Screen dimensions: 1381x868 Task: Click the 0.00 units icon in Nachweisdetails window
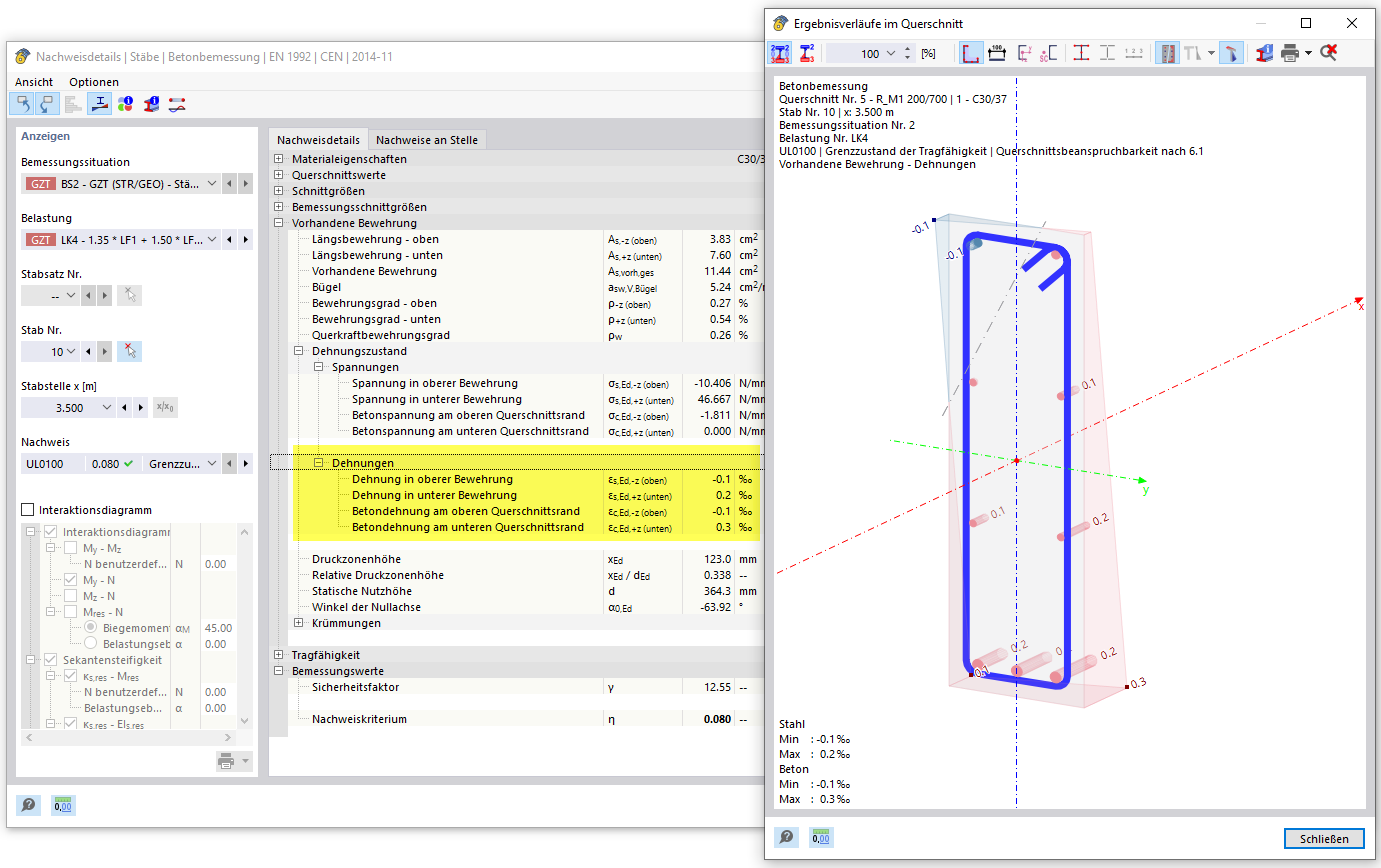63,805
